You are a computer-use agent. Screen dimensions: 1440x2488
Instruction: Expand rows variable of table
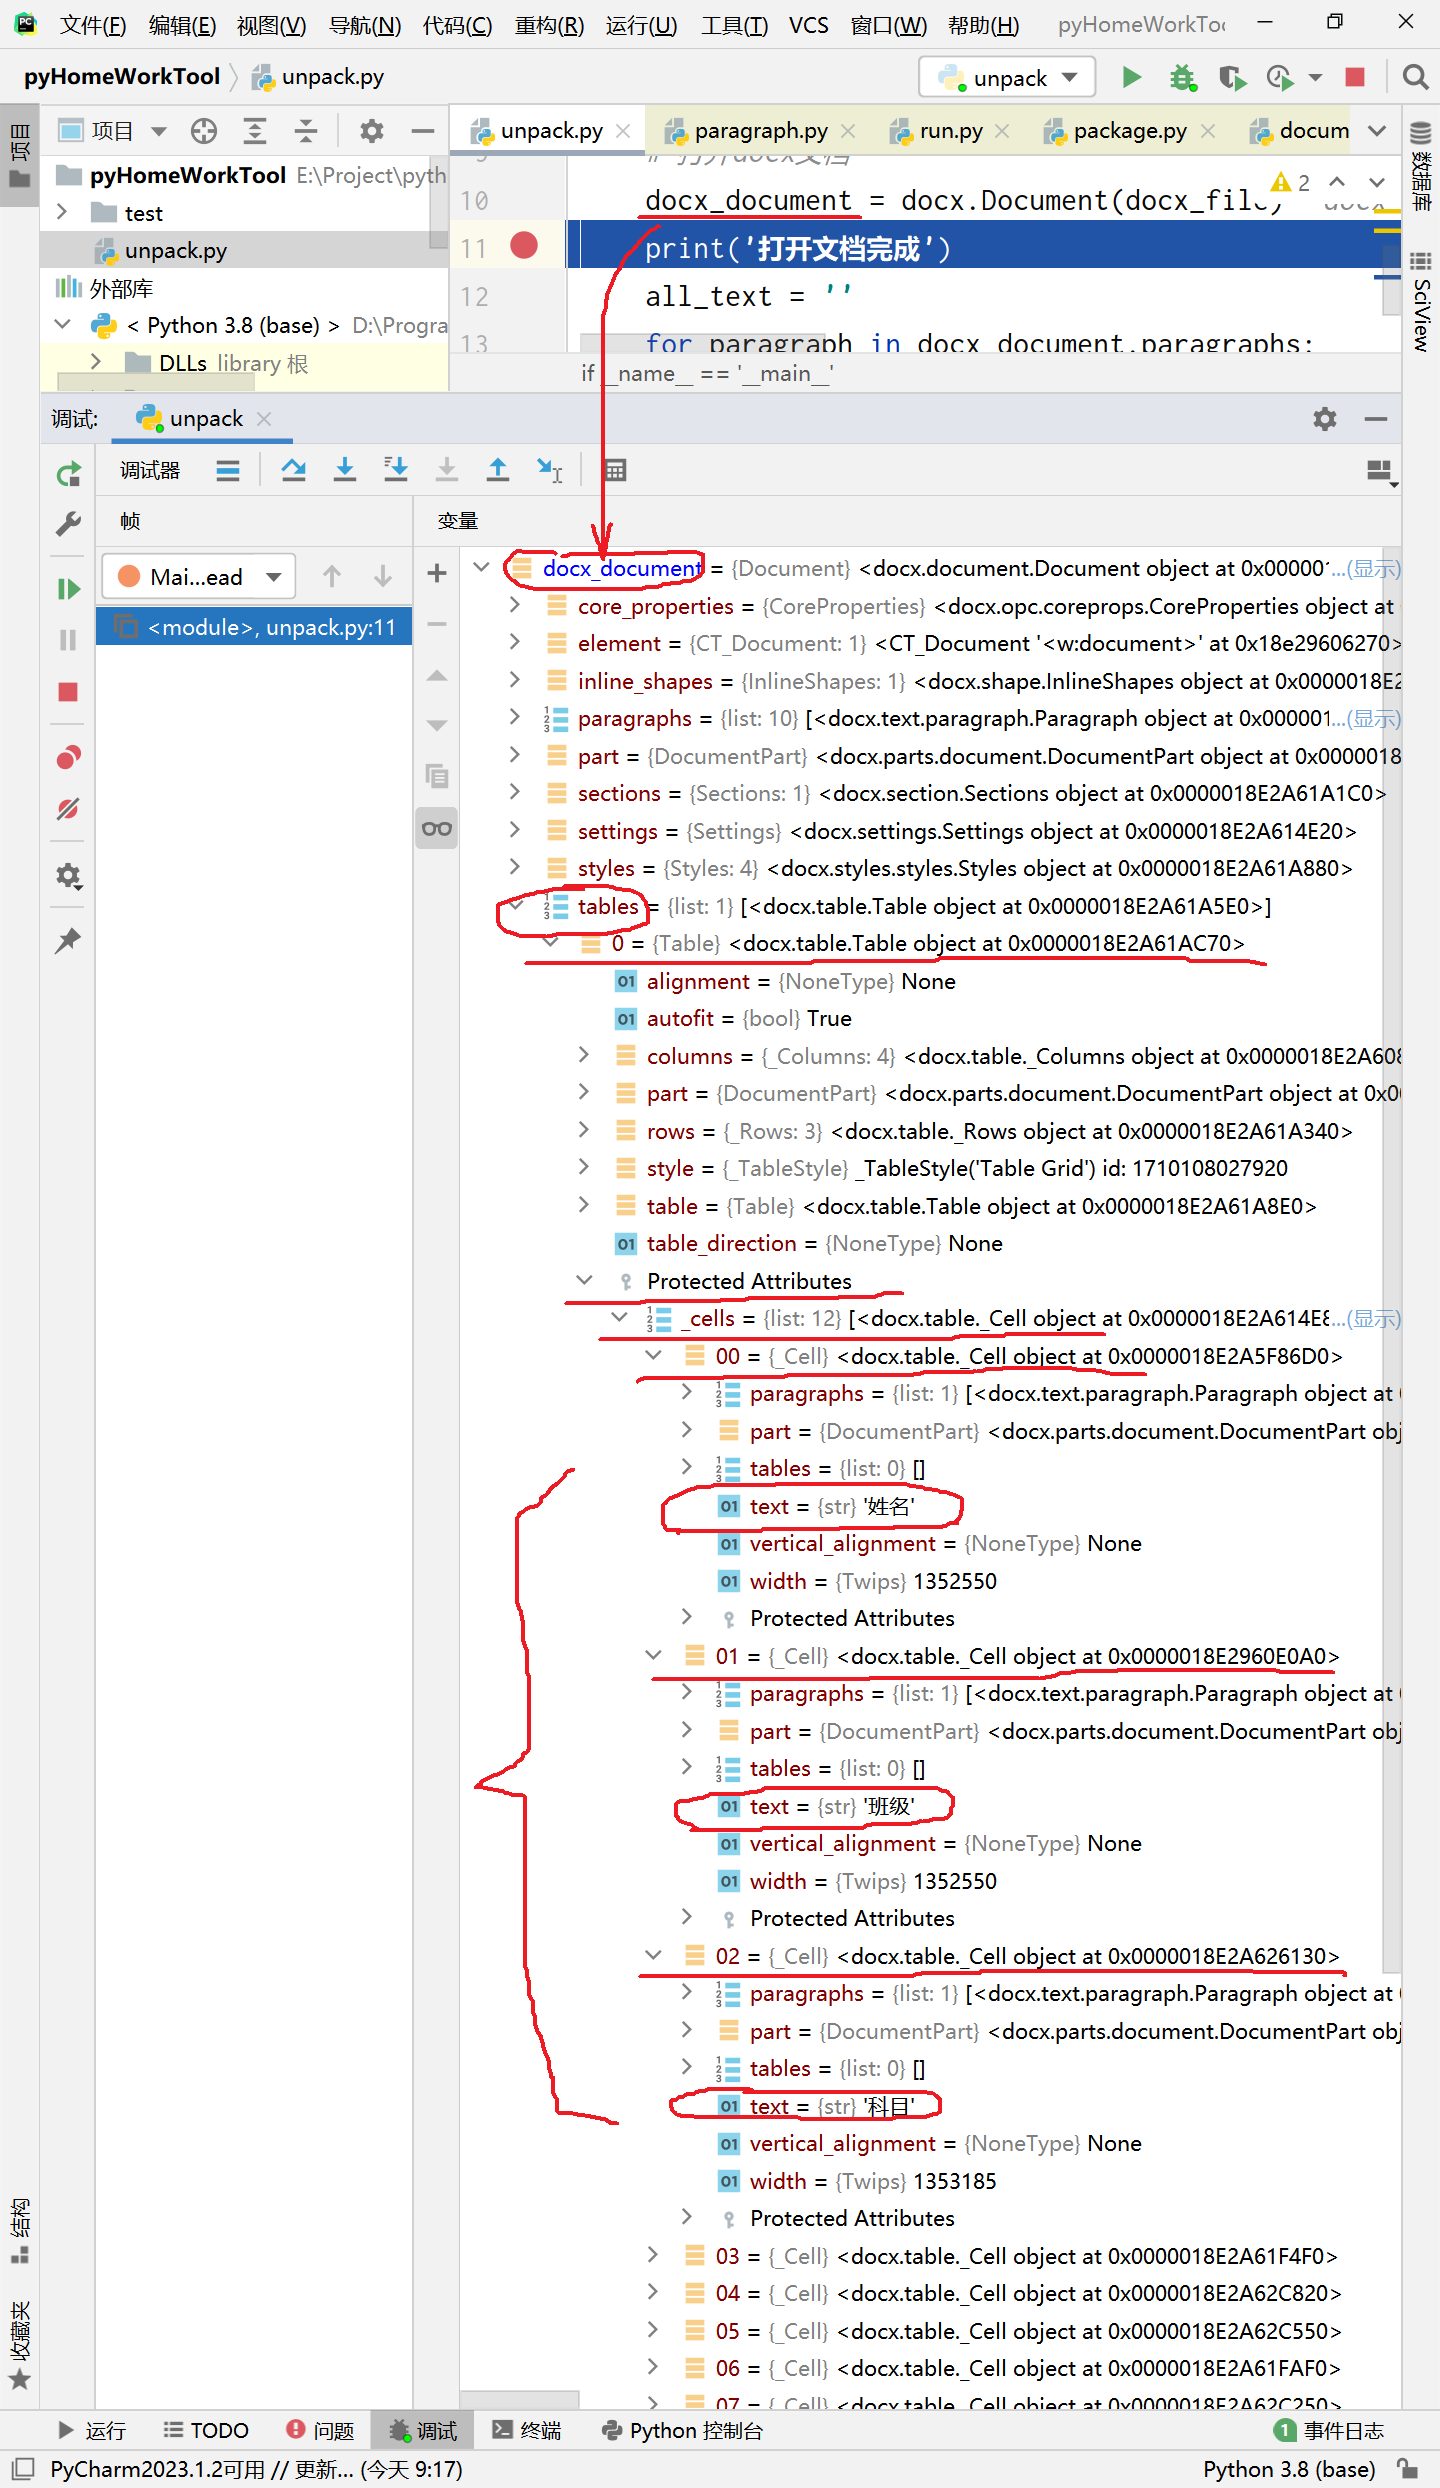tap(583, 1130)
